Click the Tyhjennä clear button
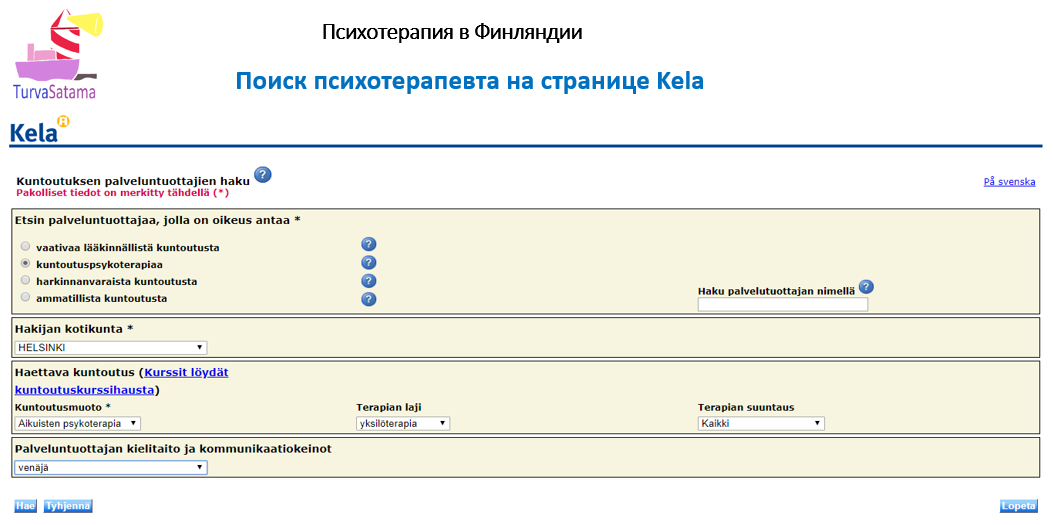 (68, 506)
